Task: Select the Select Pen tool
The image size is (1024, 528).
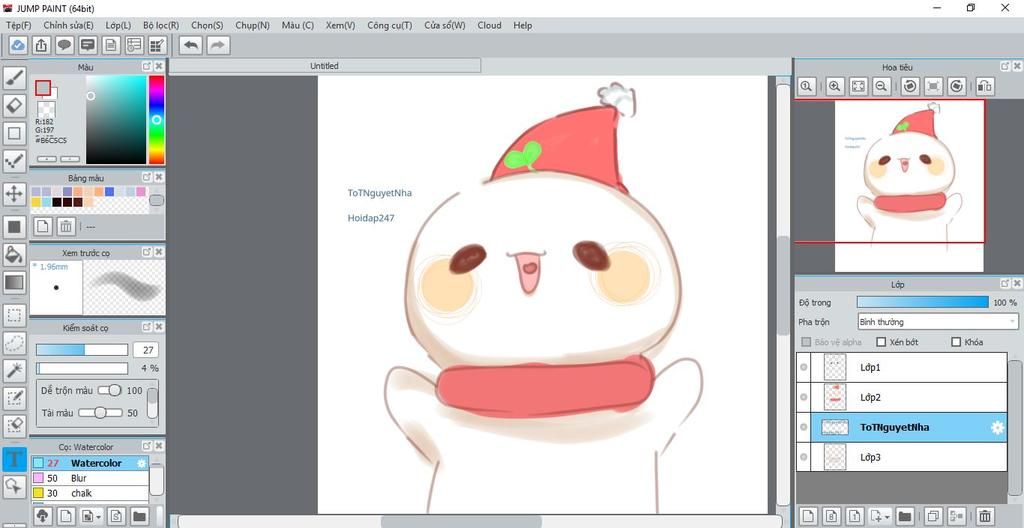Action: 14,398
